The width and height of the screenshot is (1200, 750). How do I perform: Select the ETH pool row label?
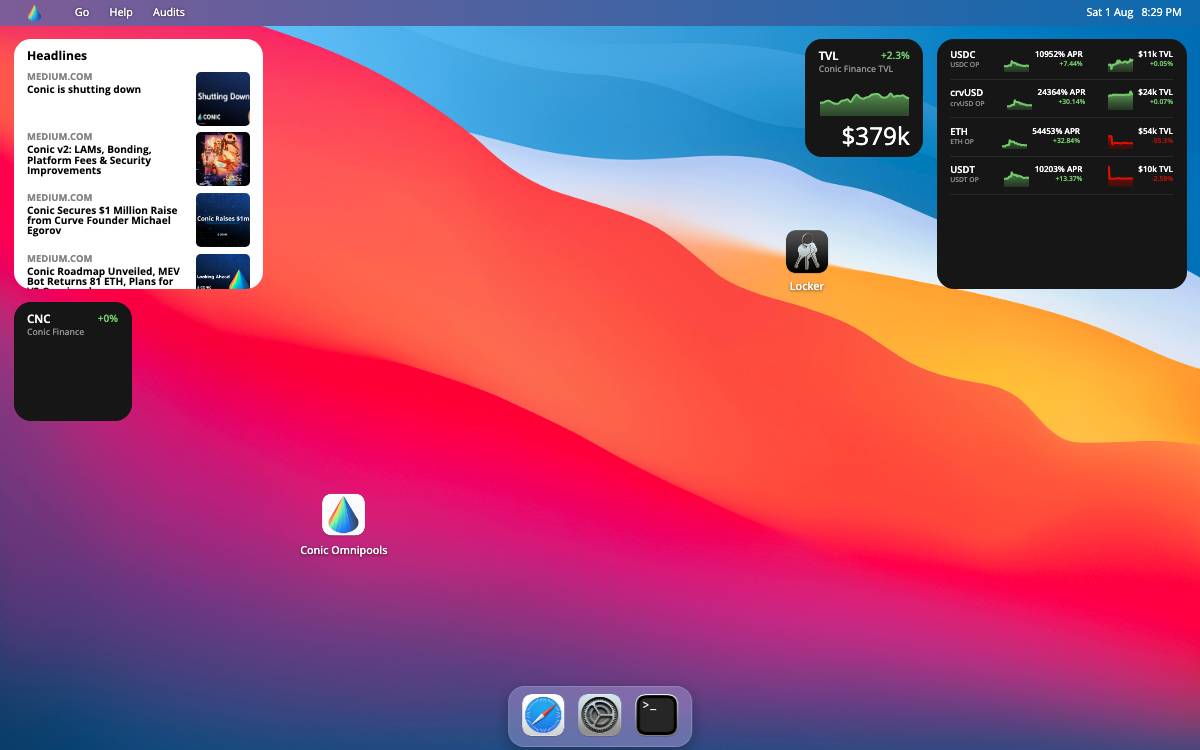(x=959, y=131)
